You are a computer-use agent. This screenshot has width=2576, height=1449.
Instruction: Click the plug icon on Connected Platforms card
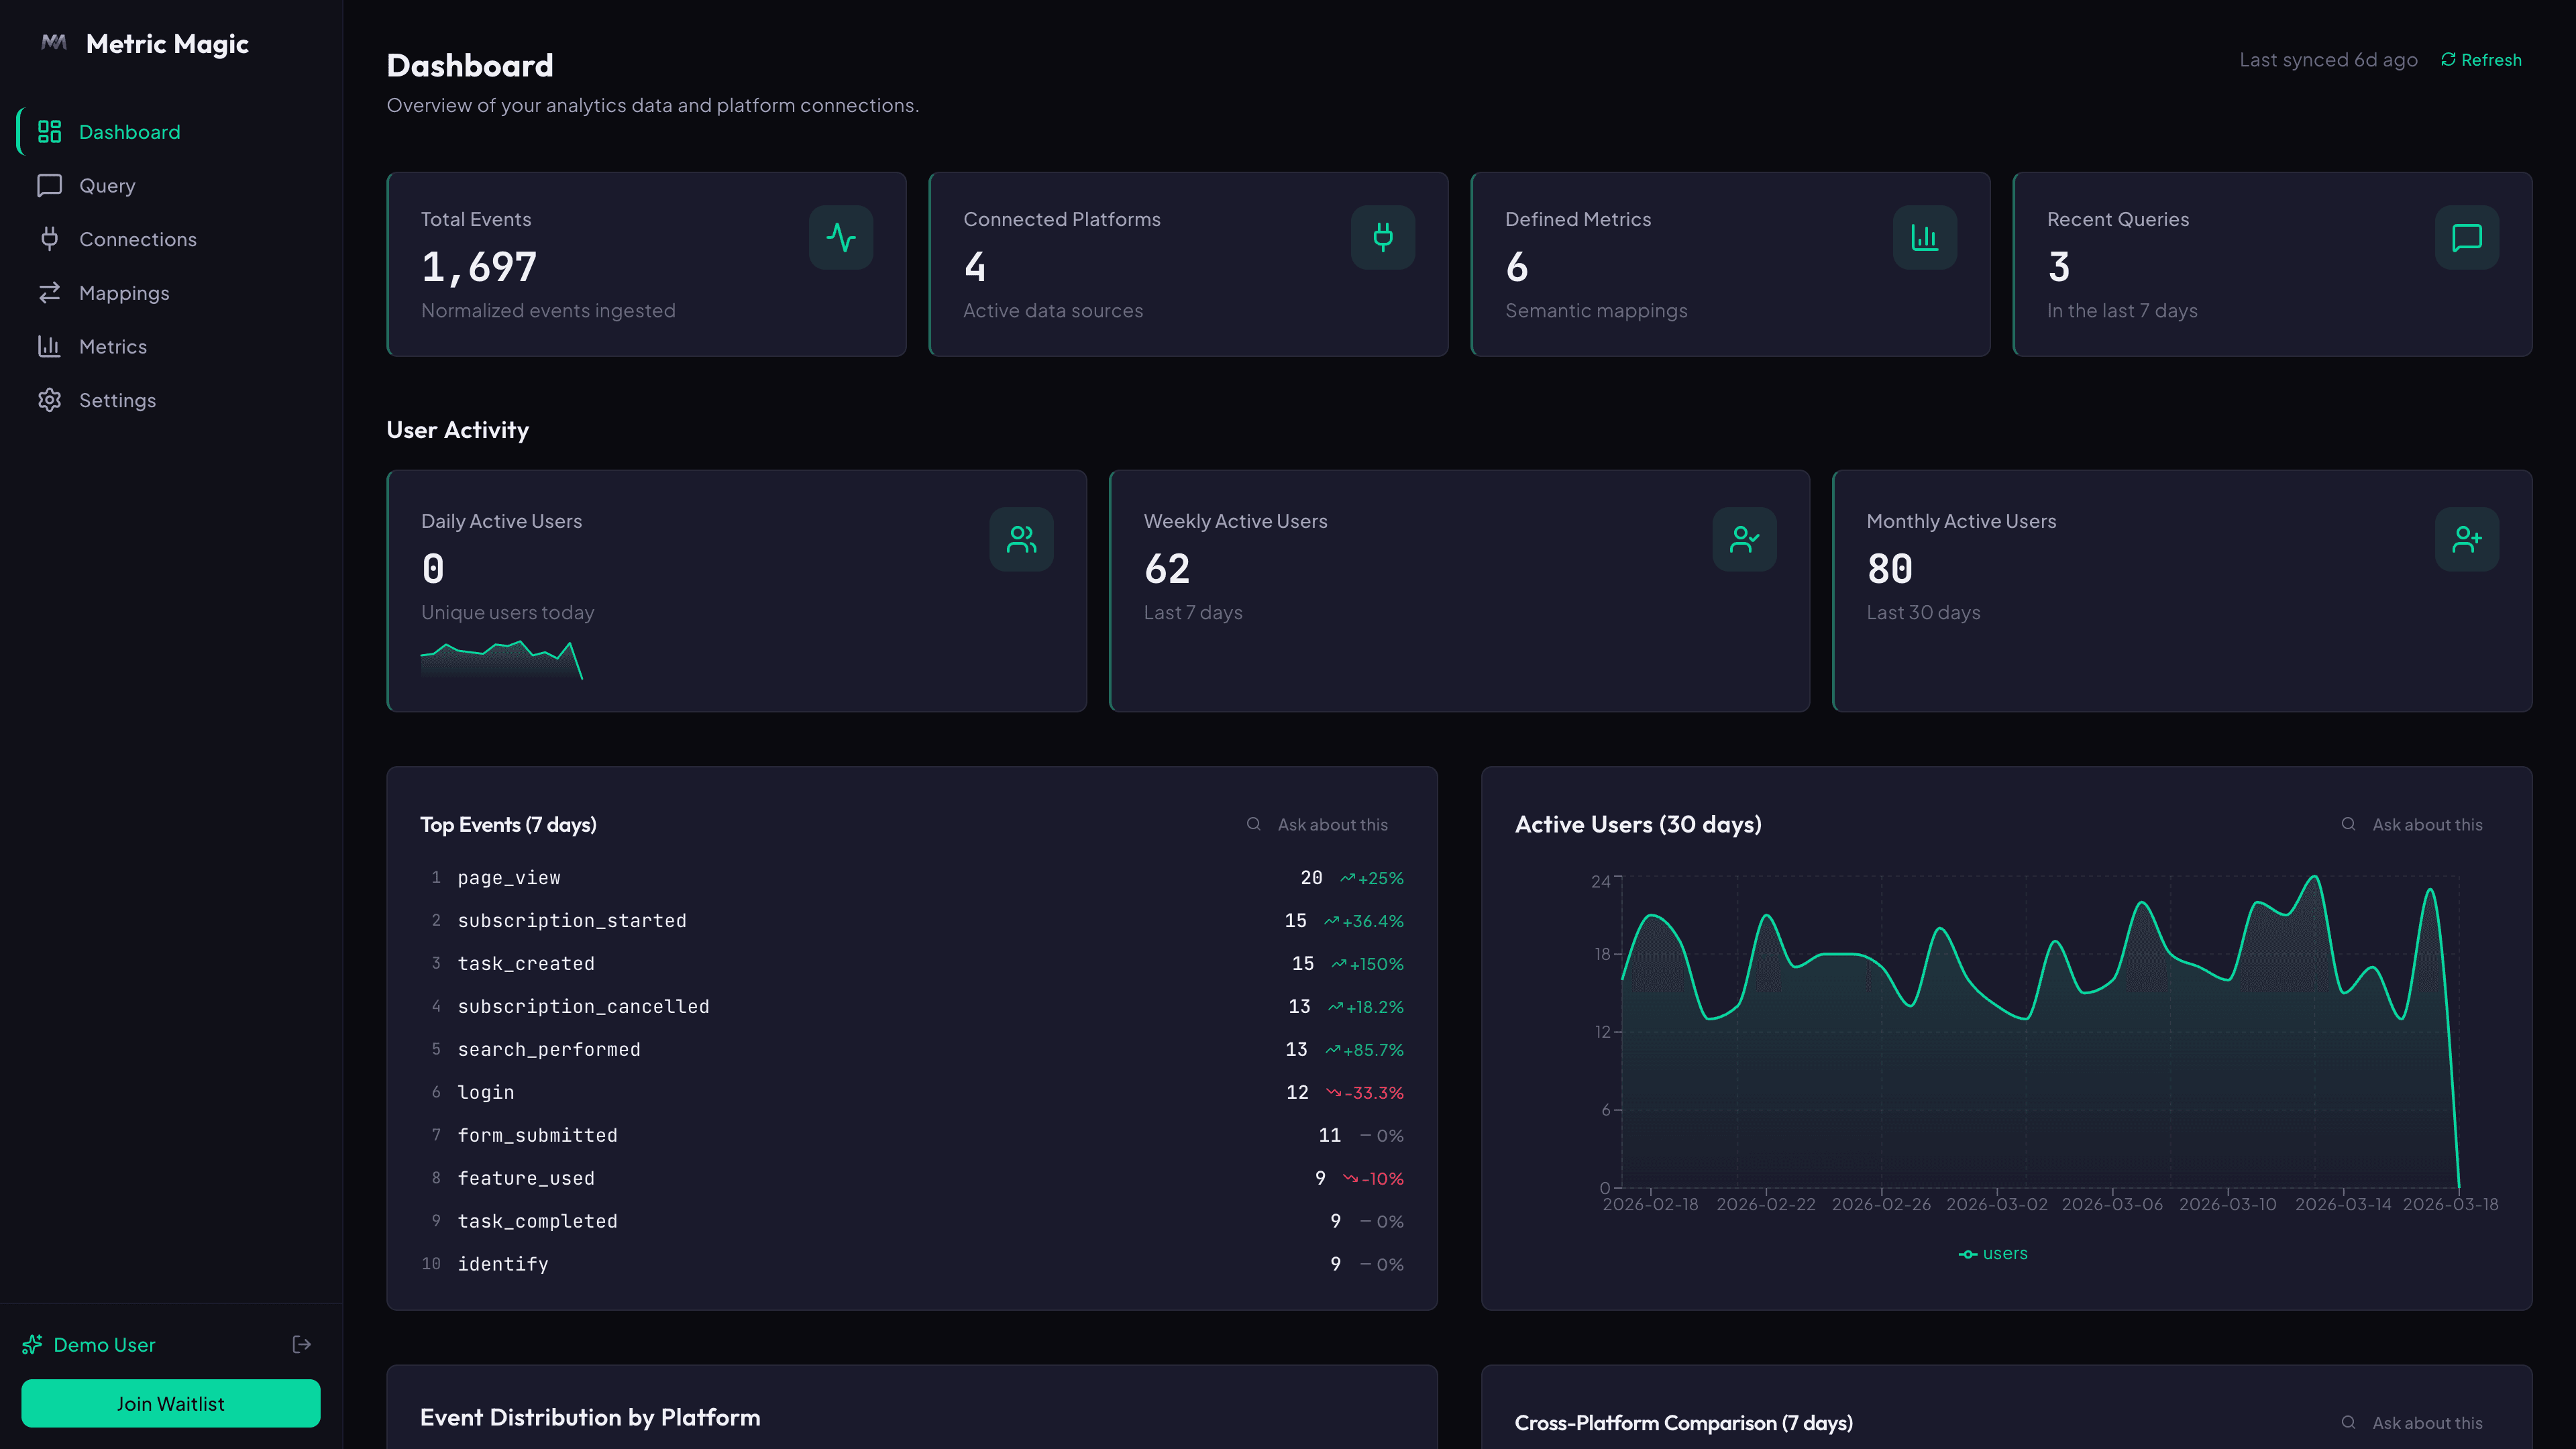[1382, 237]
